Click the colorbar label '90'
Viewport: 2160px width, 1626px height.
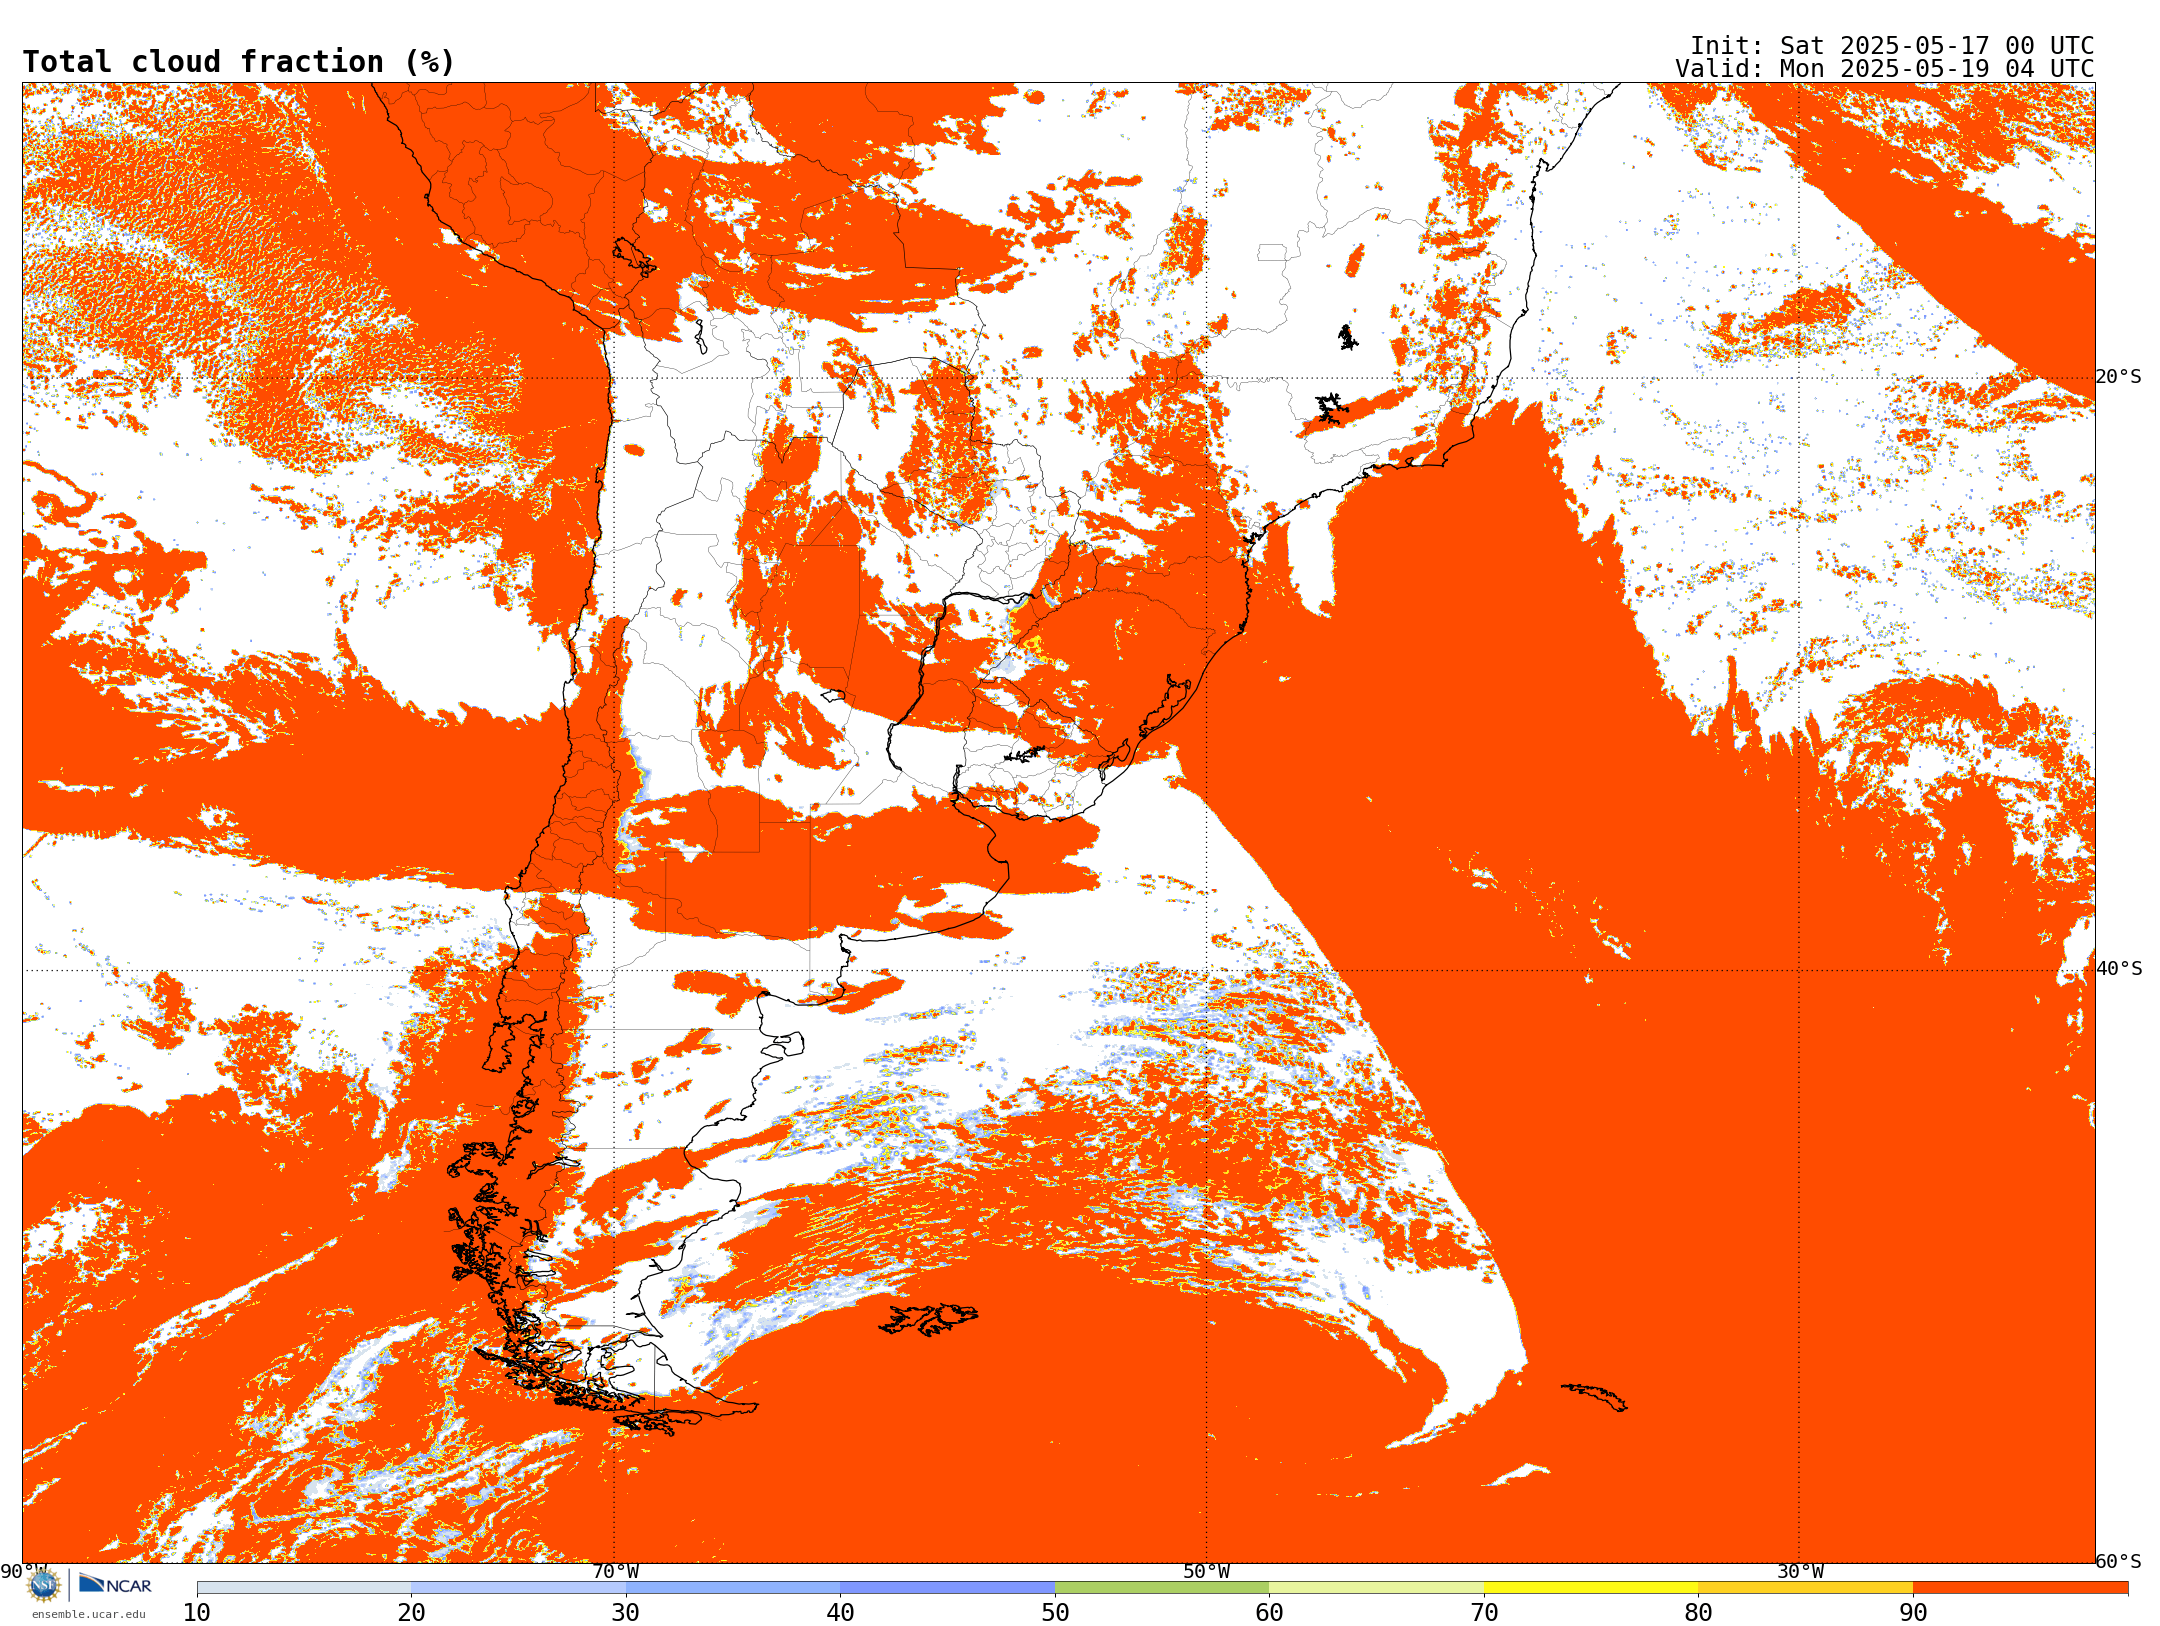coord(1913,1613)
